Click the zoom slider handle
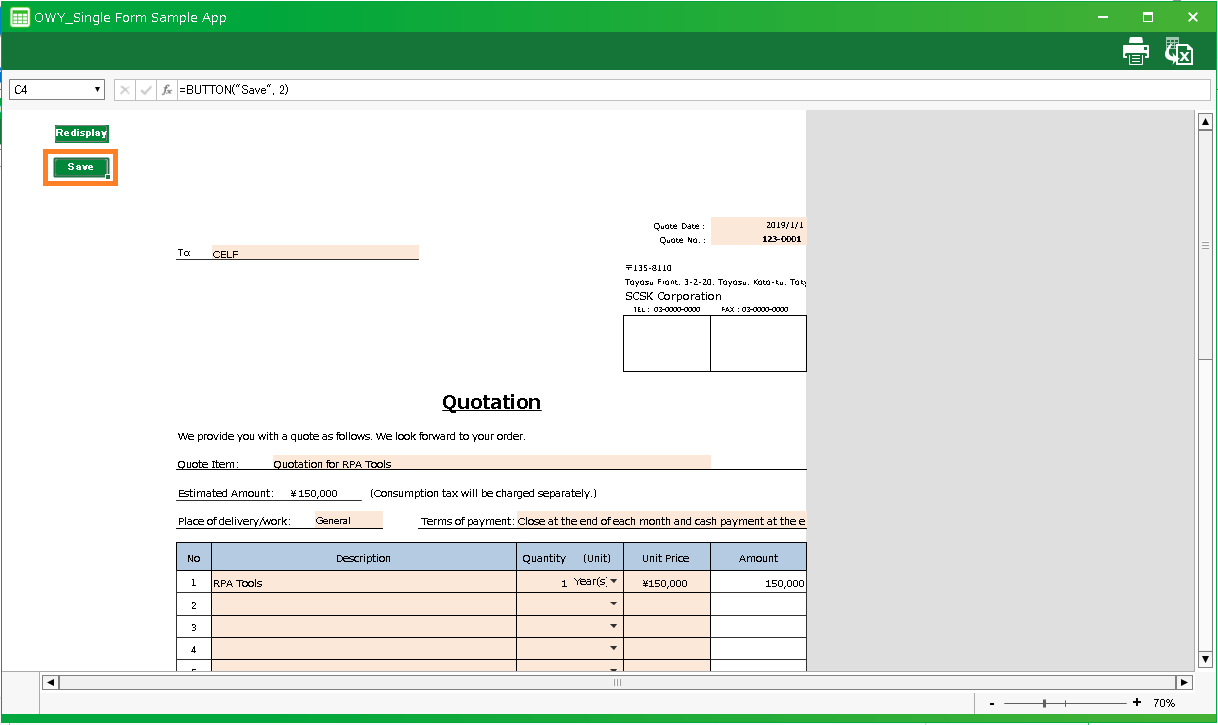1218x725 pixels. [x=1044, y=703]
